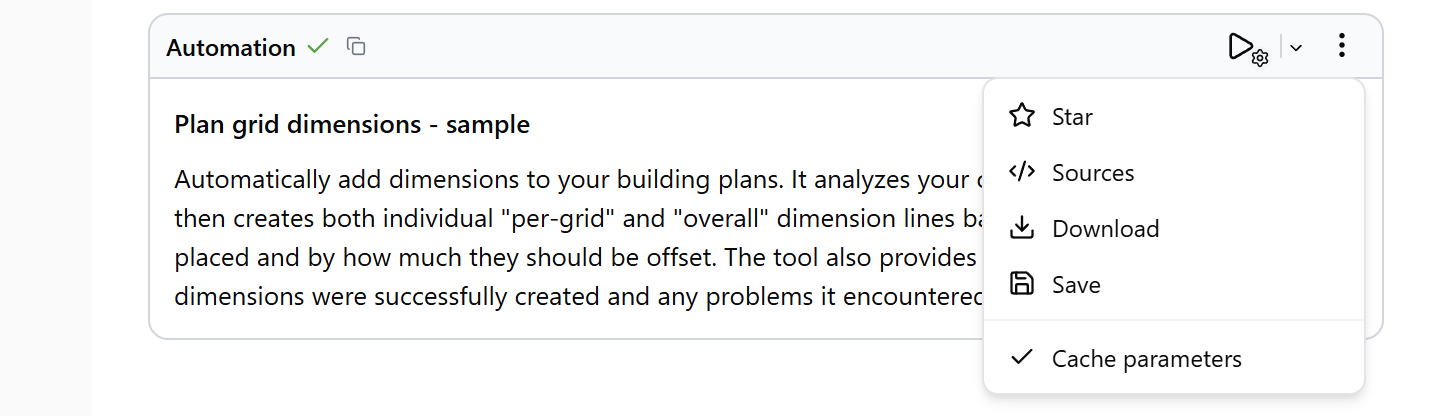
Task: Open the three-dot more options menu
Action: pyautogui.click(x=1342, y=46)
